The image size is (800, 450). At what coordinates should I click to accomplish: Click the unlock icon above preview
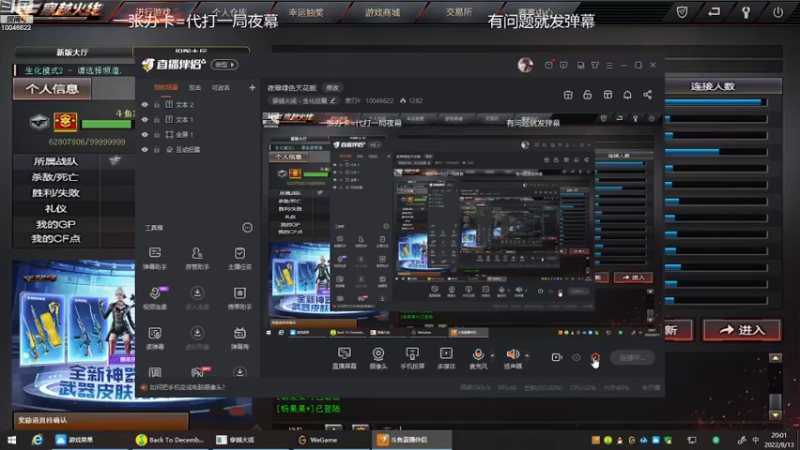click(x=588, y=95)
